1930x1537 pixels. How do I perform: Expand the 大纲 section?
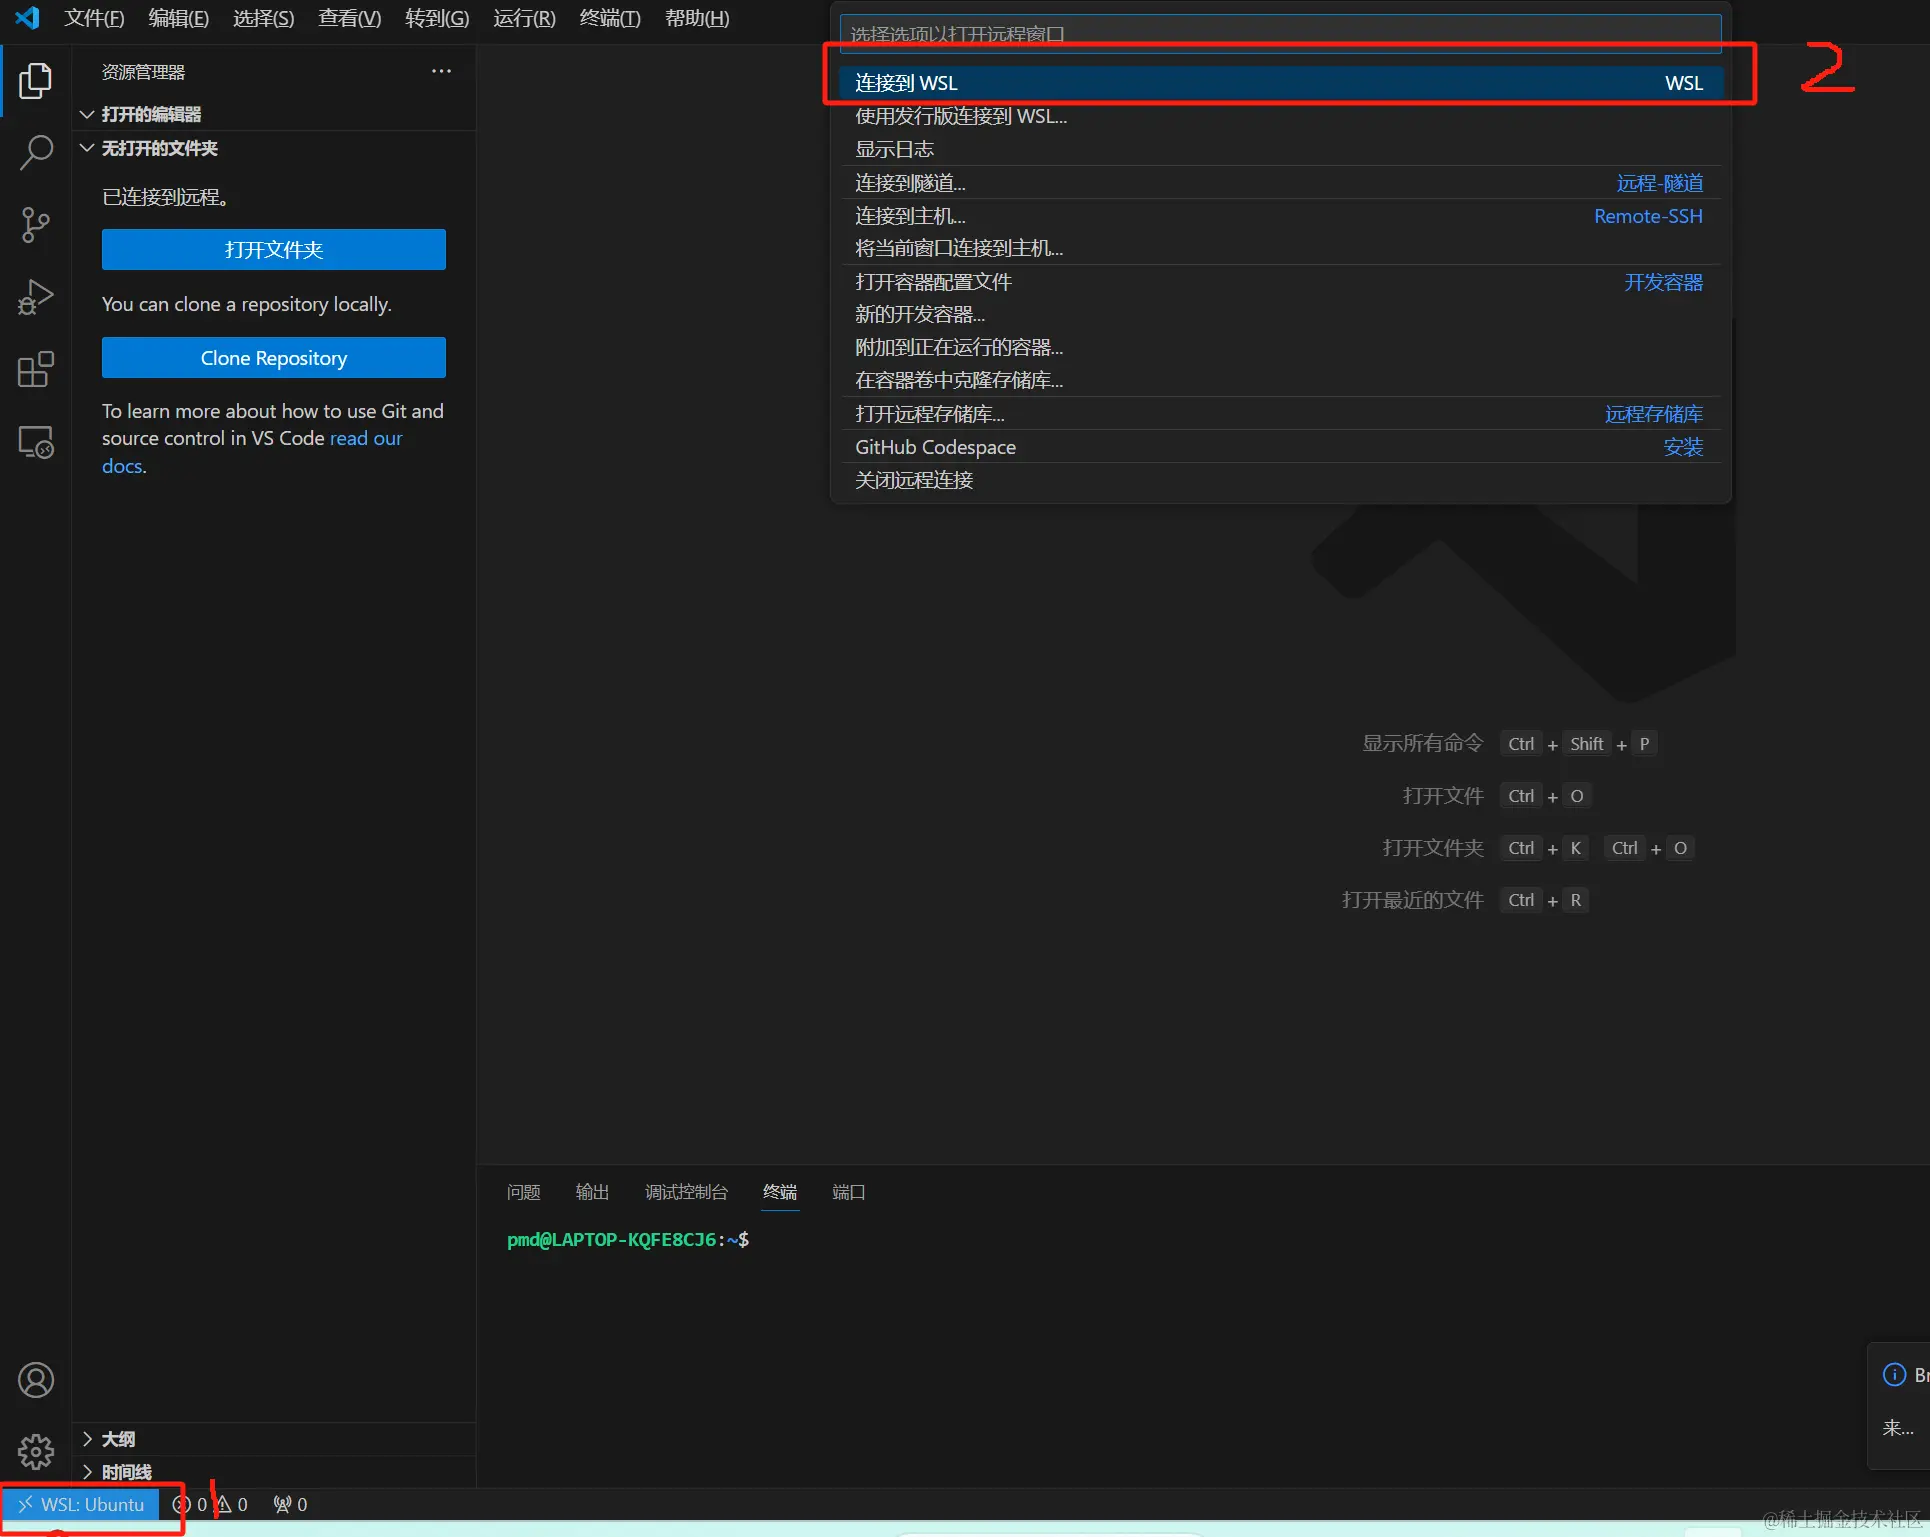coord(276,1439)
